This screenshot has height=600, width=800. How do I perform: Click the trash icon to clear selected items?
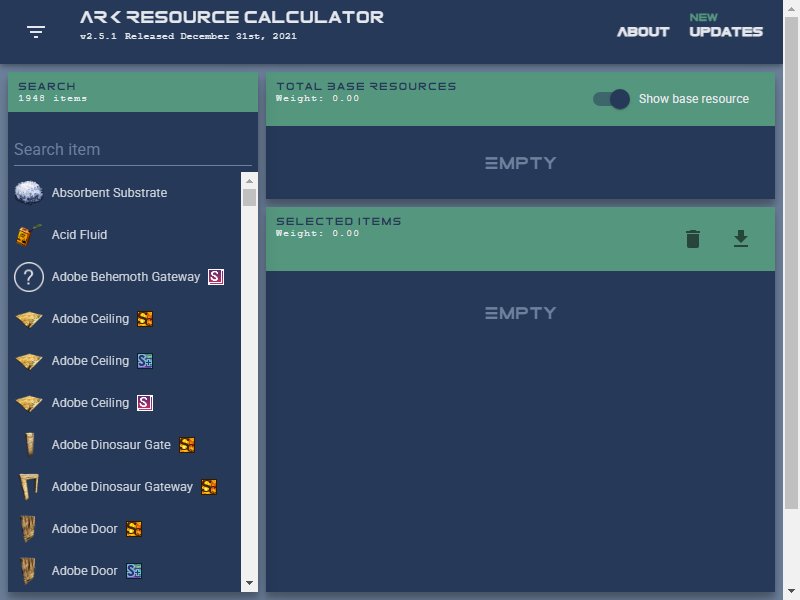point(693,239)
